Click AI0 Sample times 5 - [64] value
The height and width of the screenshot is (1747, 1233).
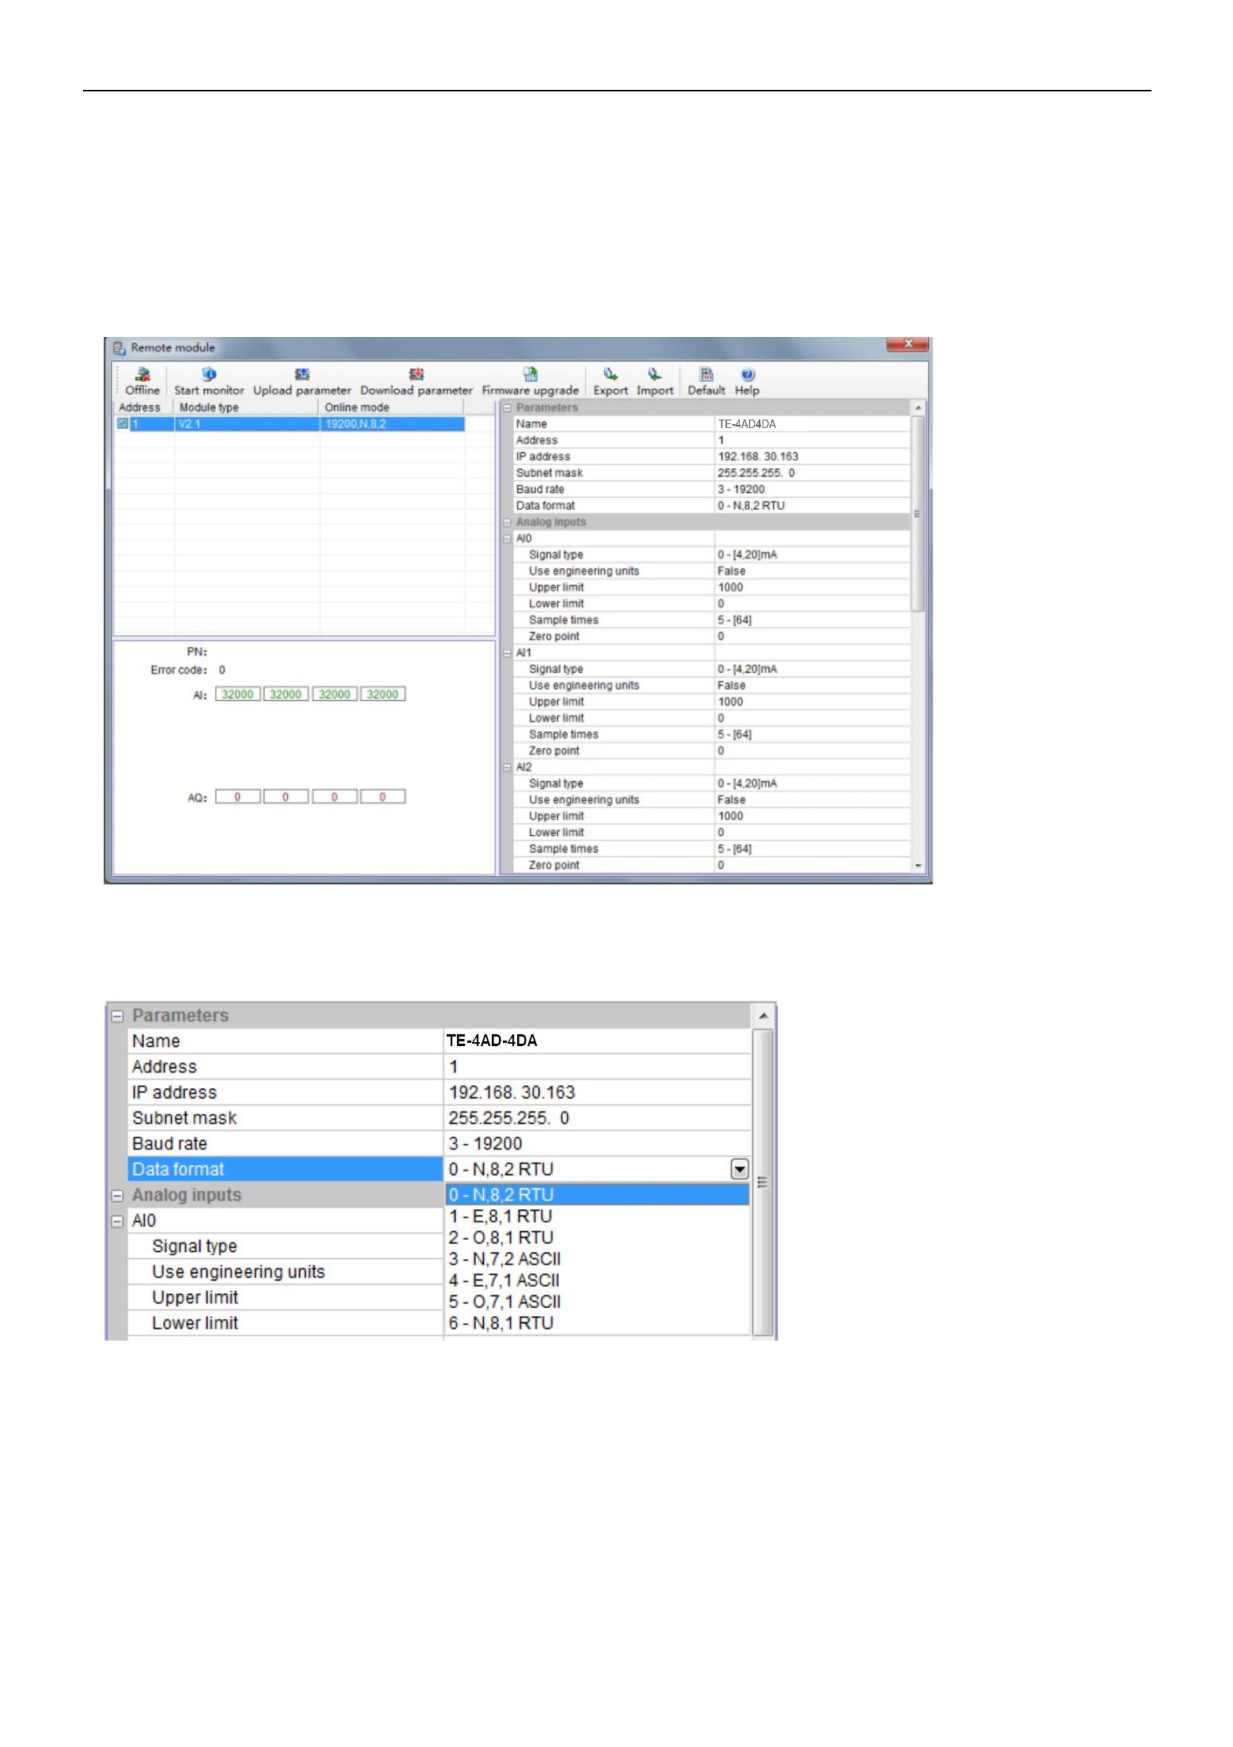click(x=812, y=620)
